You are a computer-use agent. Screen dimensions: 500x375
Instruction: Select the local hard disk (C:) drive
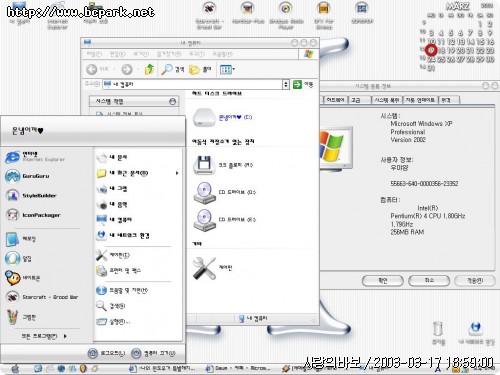click(x=222, y=117)
